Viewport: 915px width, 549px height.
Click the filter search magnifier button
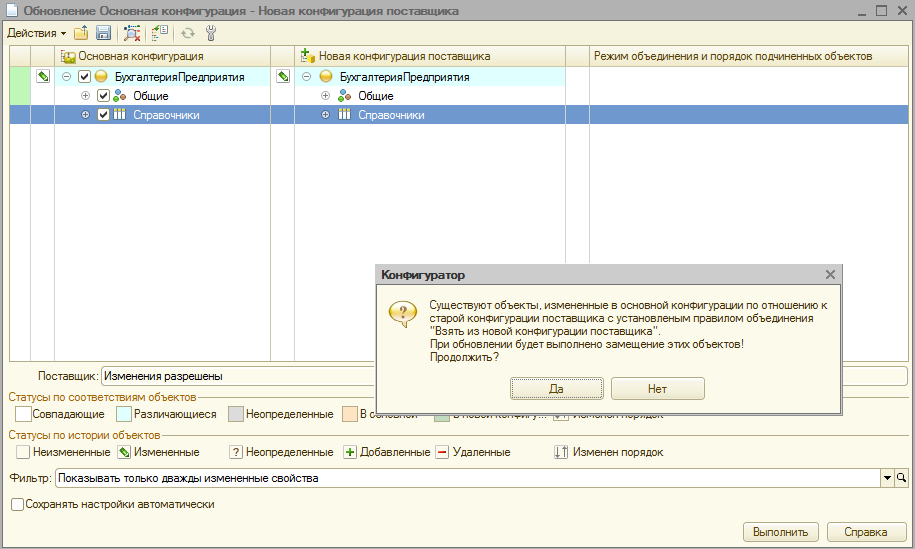(x=902, y=478)
